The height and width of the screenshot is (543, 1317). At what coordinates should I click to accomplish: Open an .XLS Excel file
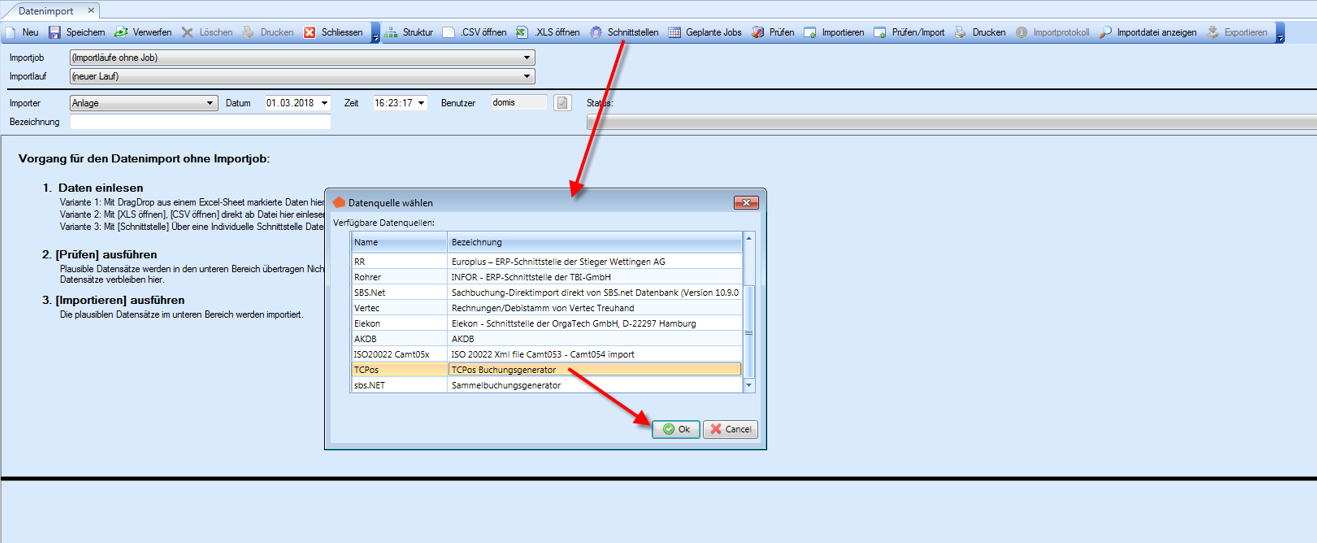(x=547, y=32)
